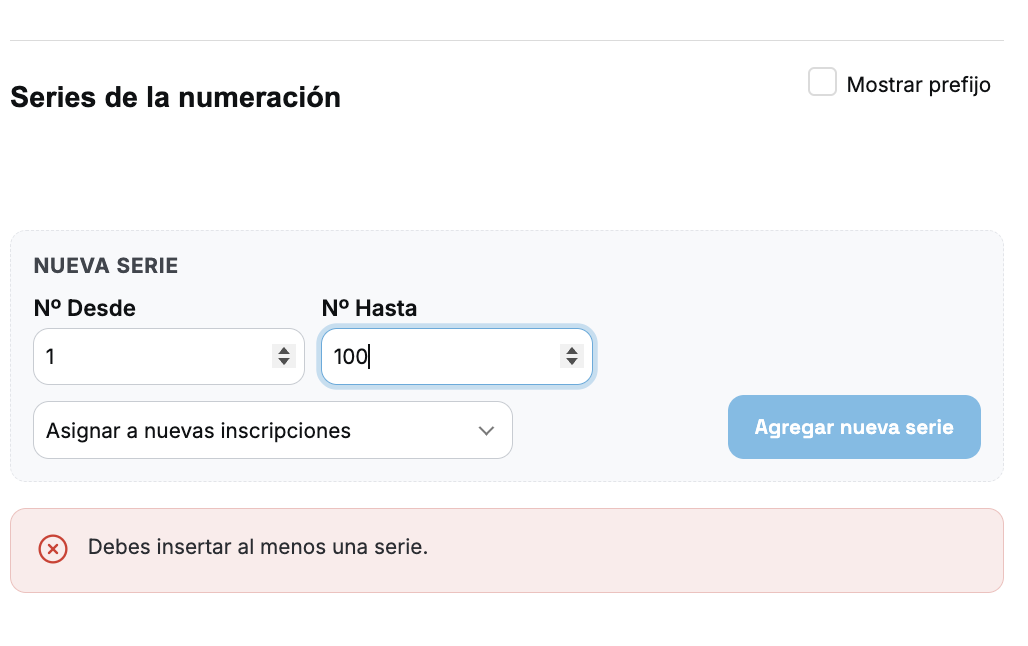Click inside the Nº Hasta field
Viewport: 1028px width, 646px height.
coord(456,356)
